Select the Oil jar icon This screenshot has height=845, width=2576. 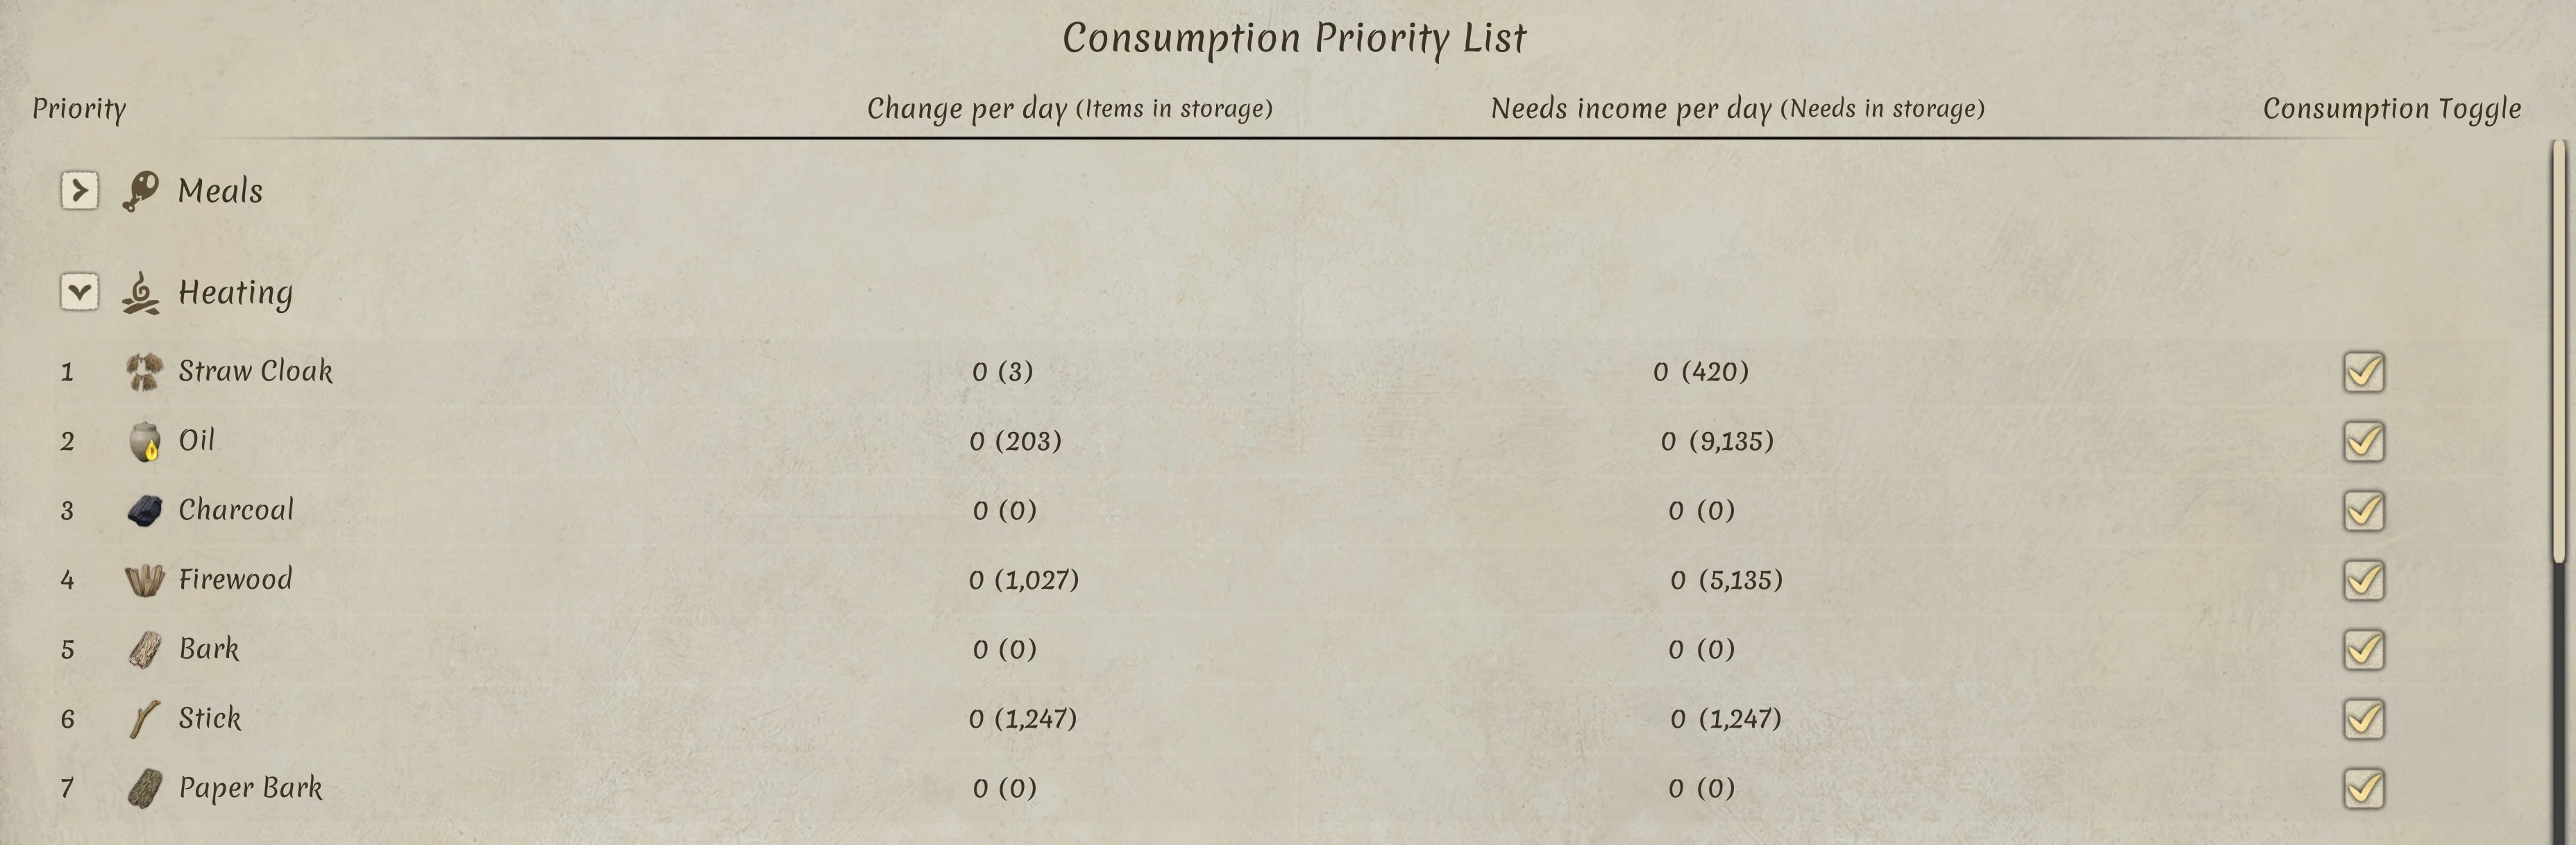point(145,441)
